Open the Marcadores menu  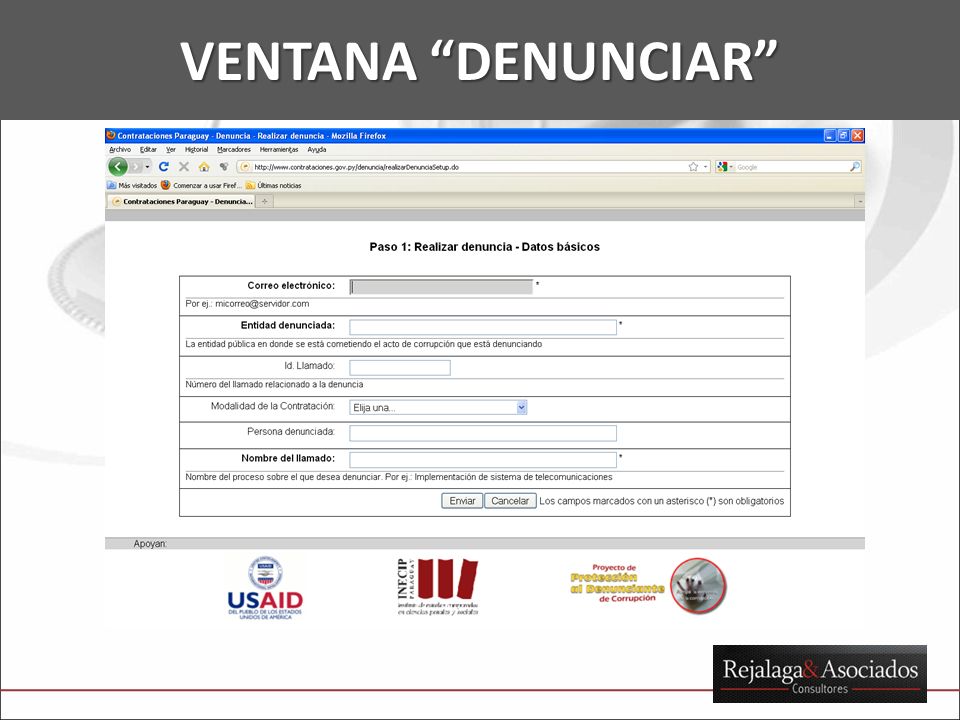tap(234, 149)
